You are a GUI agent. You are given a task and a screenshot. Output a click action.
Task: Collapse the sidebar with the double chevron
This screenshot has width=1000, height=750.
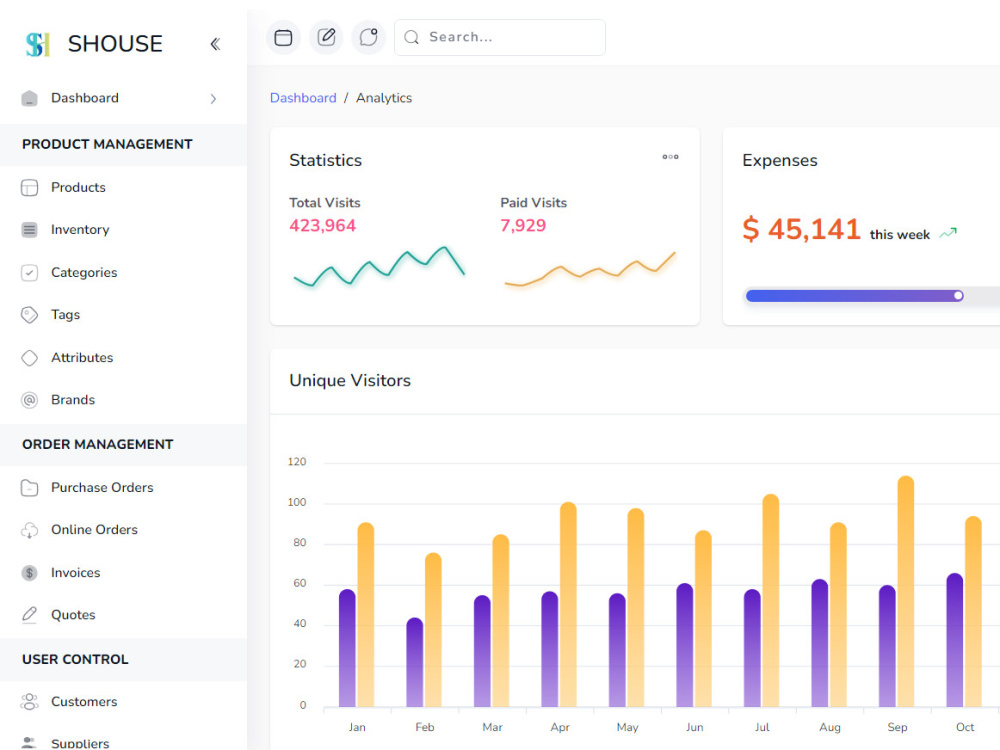coord(215,44)
